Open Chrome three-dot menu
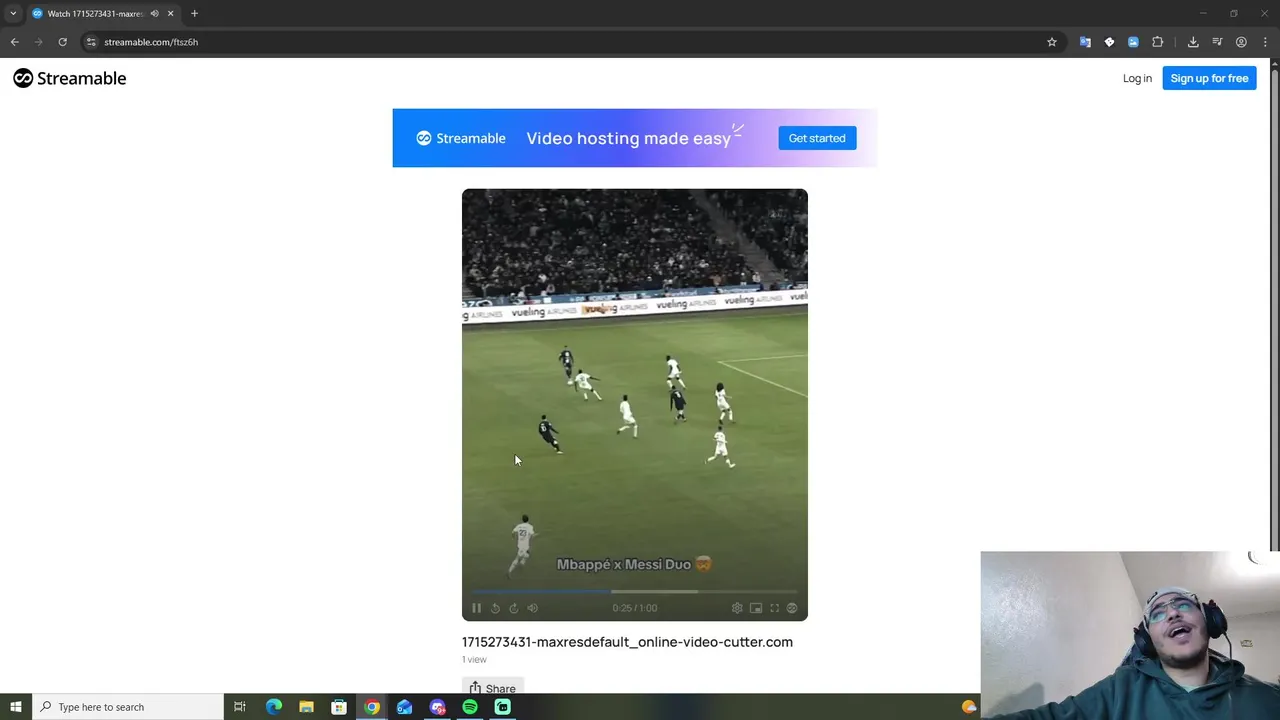Viewport: 1280px width, 720px height. pyautogui.click(x=1266, y=42)
